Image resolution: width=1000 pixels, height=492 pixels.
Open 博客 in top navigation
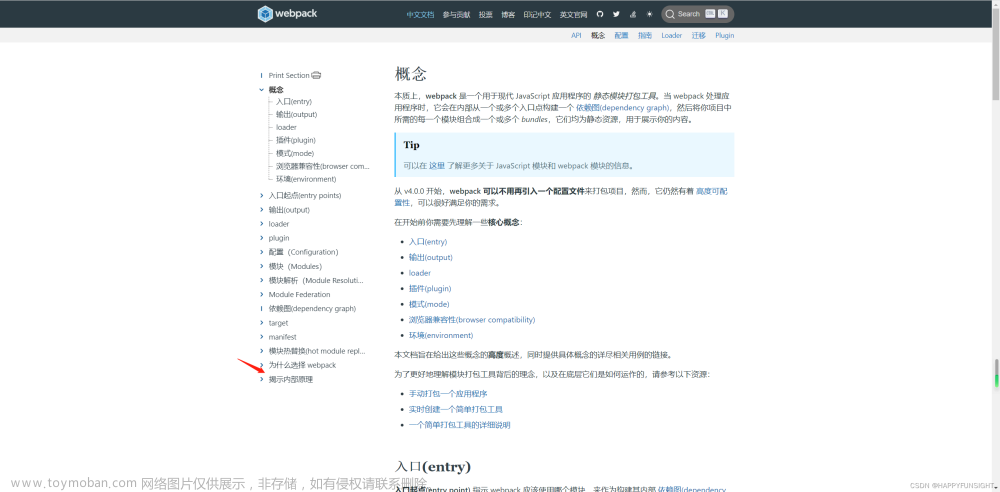coord(508,14)
